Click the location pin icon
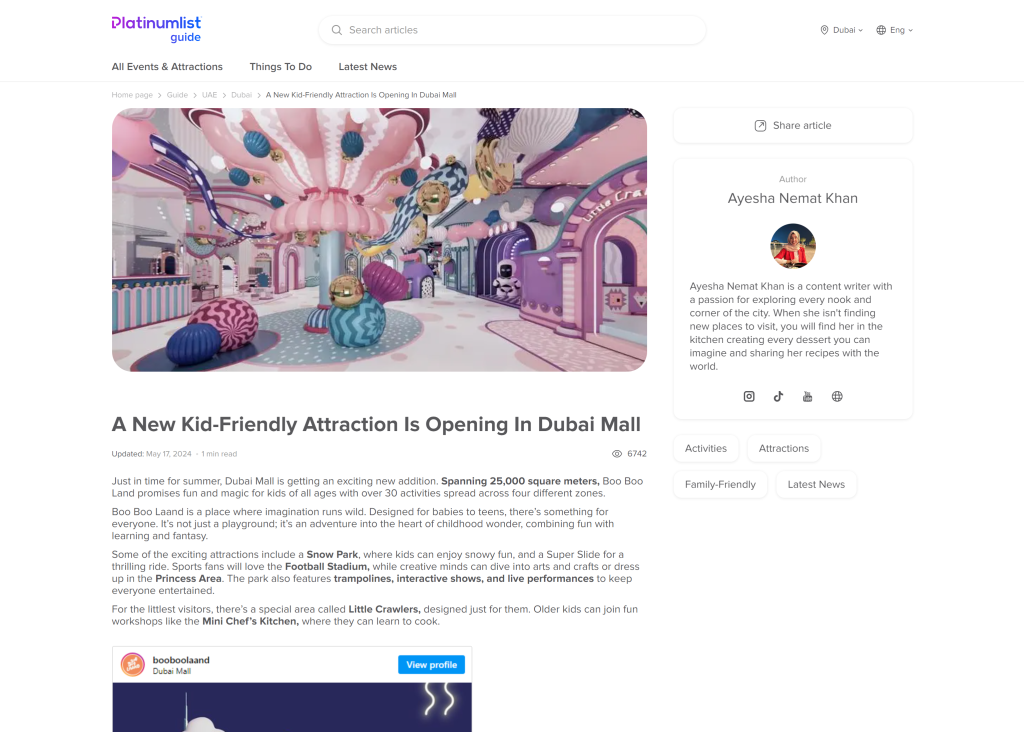 [x=824, y=30]
